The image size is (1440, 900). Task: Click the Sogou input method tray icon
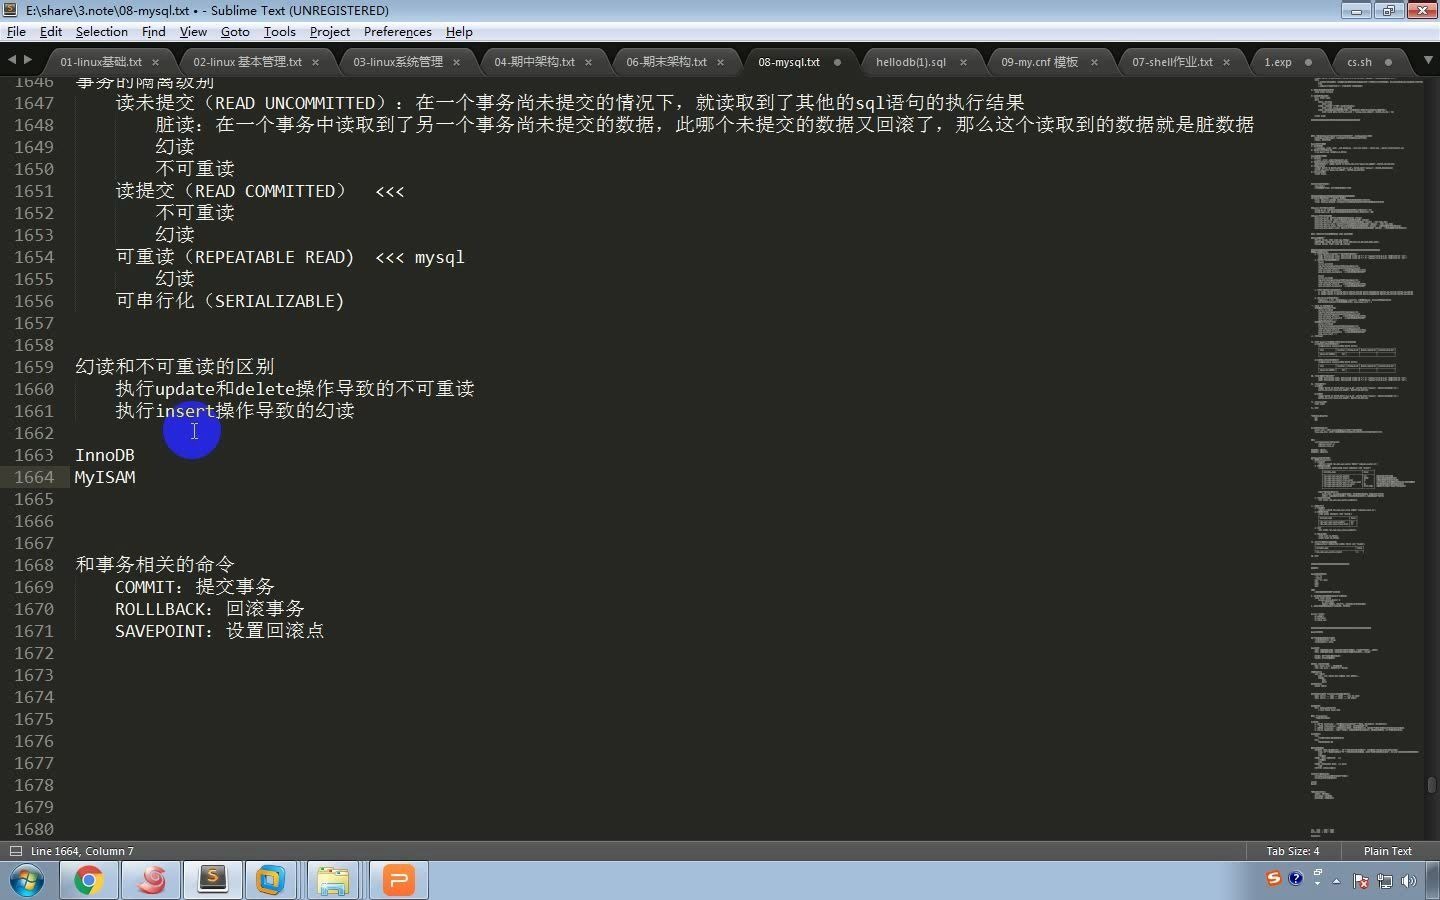click(x=1273, y=878)
